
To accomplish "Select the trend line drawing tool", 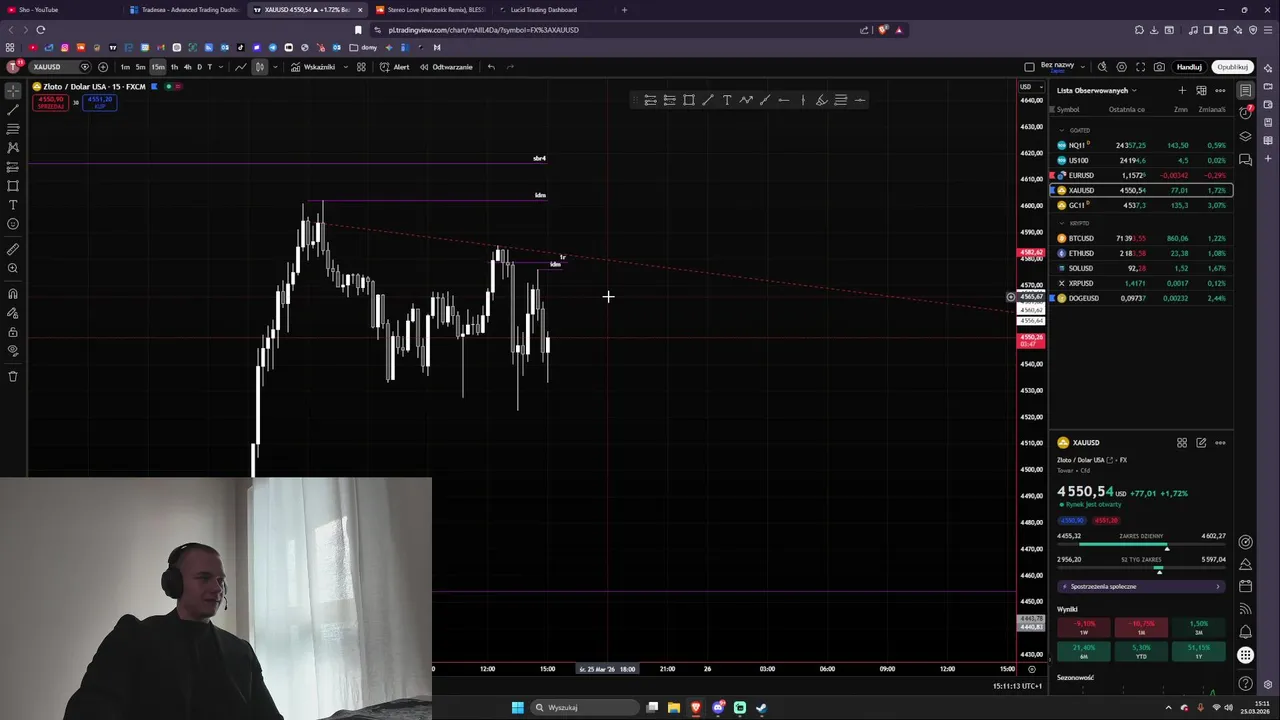I will tap(13, 110).
